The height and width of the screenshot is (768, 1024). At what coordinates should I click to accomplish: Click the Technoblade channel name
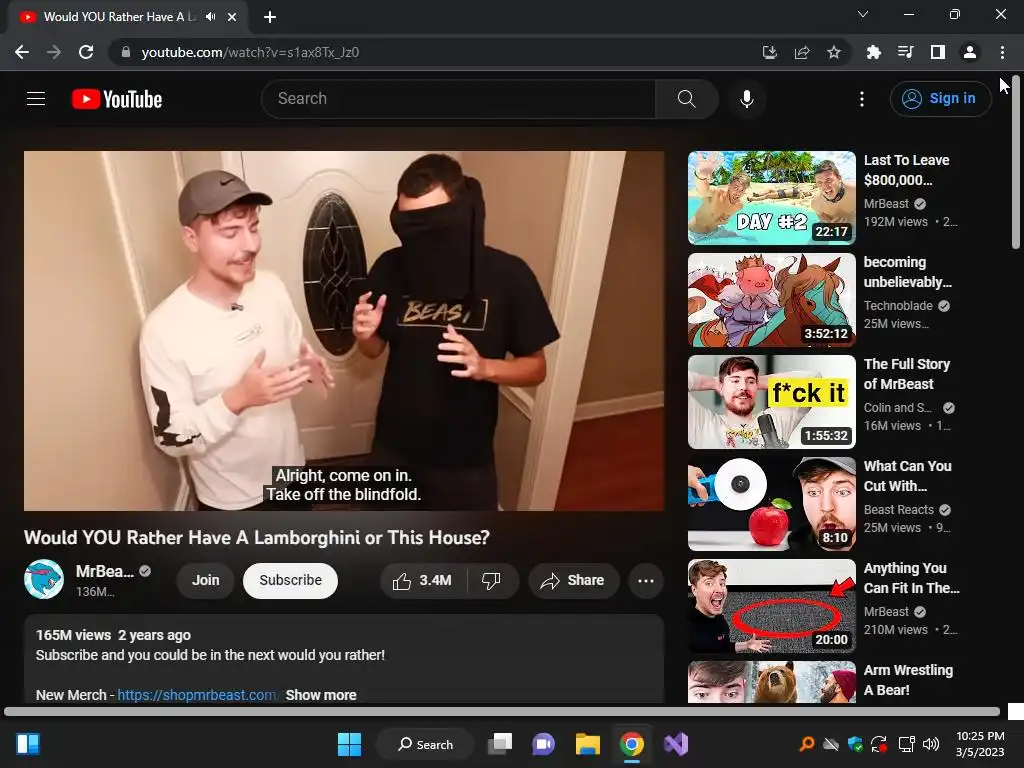coord(898,306)
